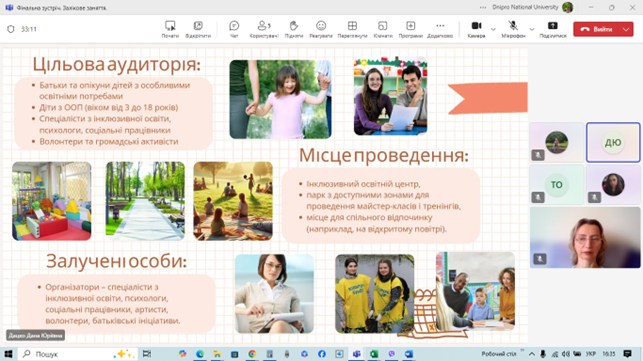
Task: Unmute the microphone (Мікрофон)
Action: [513, 29]
